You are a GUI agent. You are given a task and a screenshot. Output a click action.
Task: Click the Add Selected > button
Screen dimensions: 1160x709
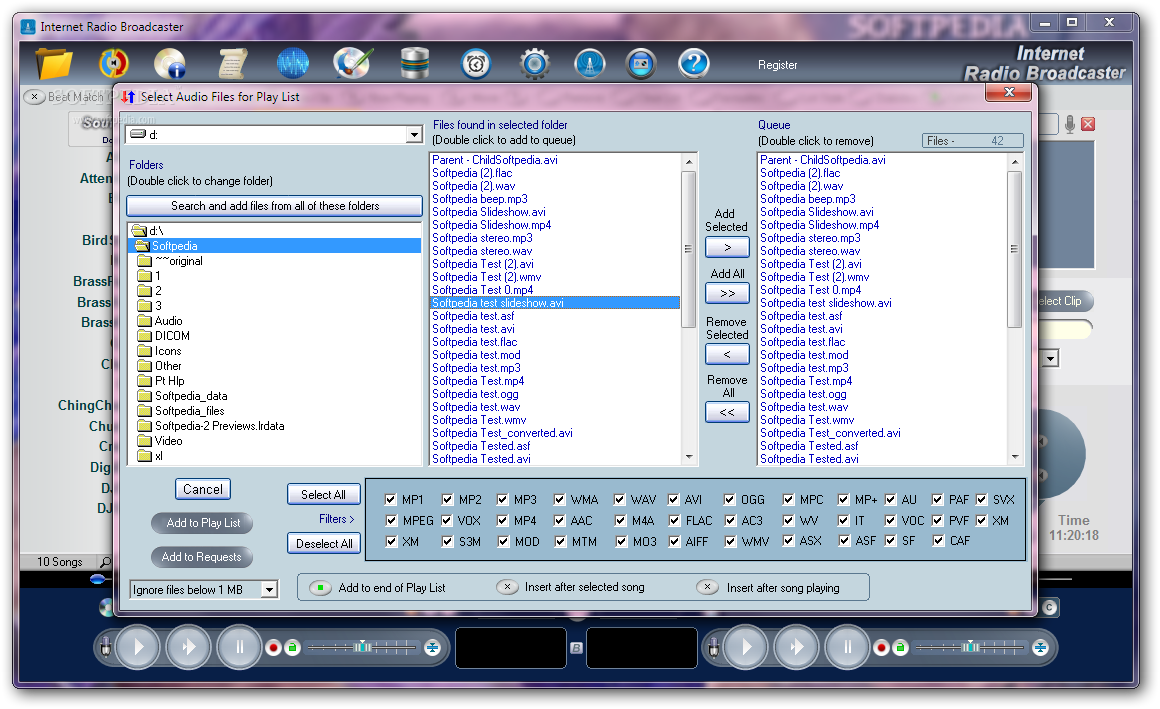[727, 247]
